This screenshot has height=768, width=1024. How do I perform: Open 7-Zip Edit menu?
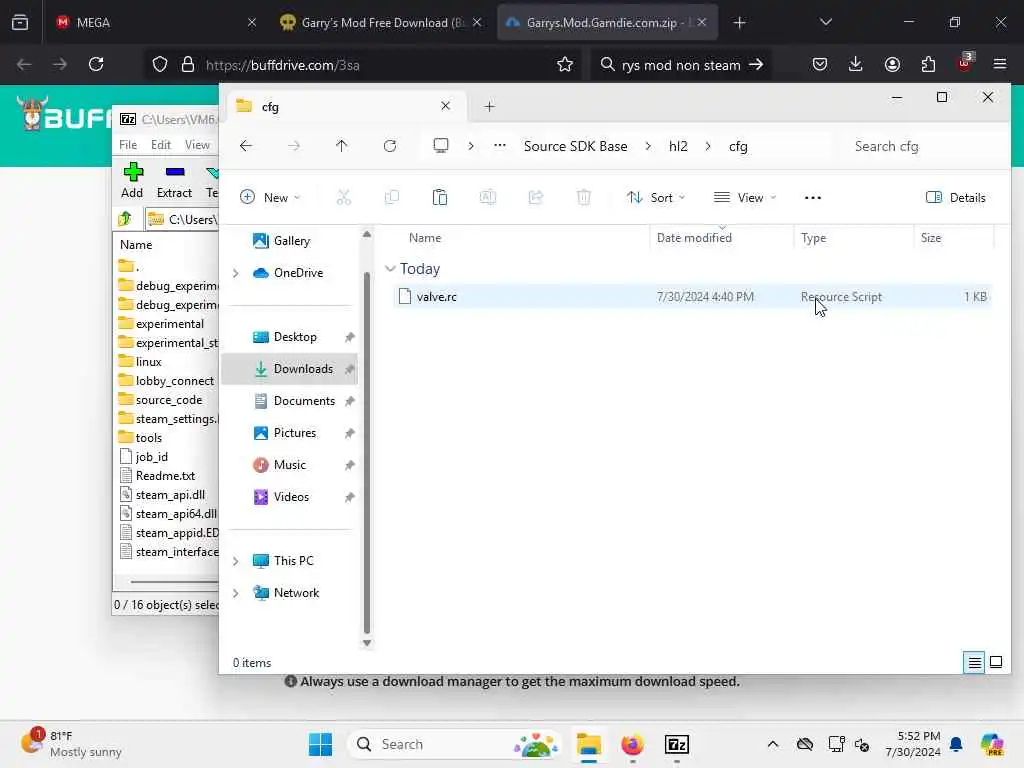pyautogui.click(x=161, y=144)
